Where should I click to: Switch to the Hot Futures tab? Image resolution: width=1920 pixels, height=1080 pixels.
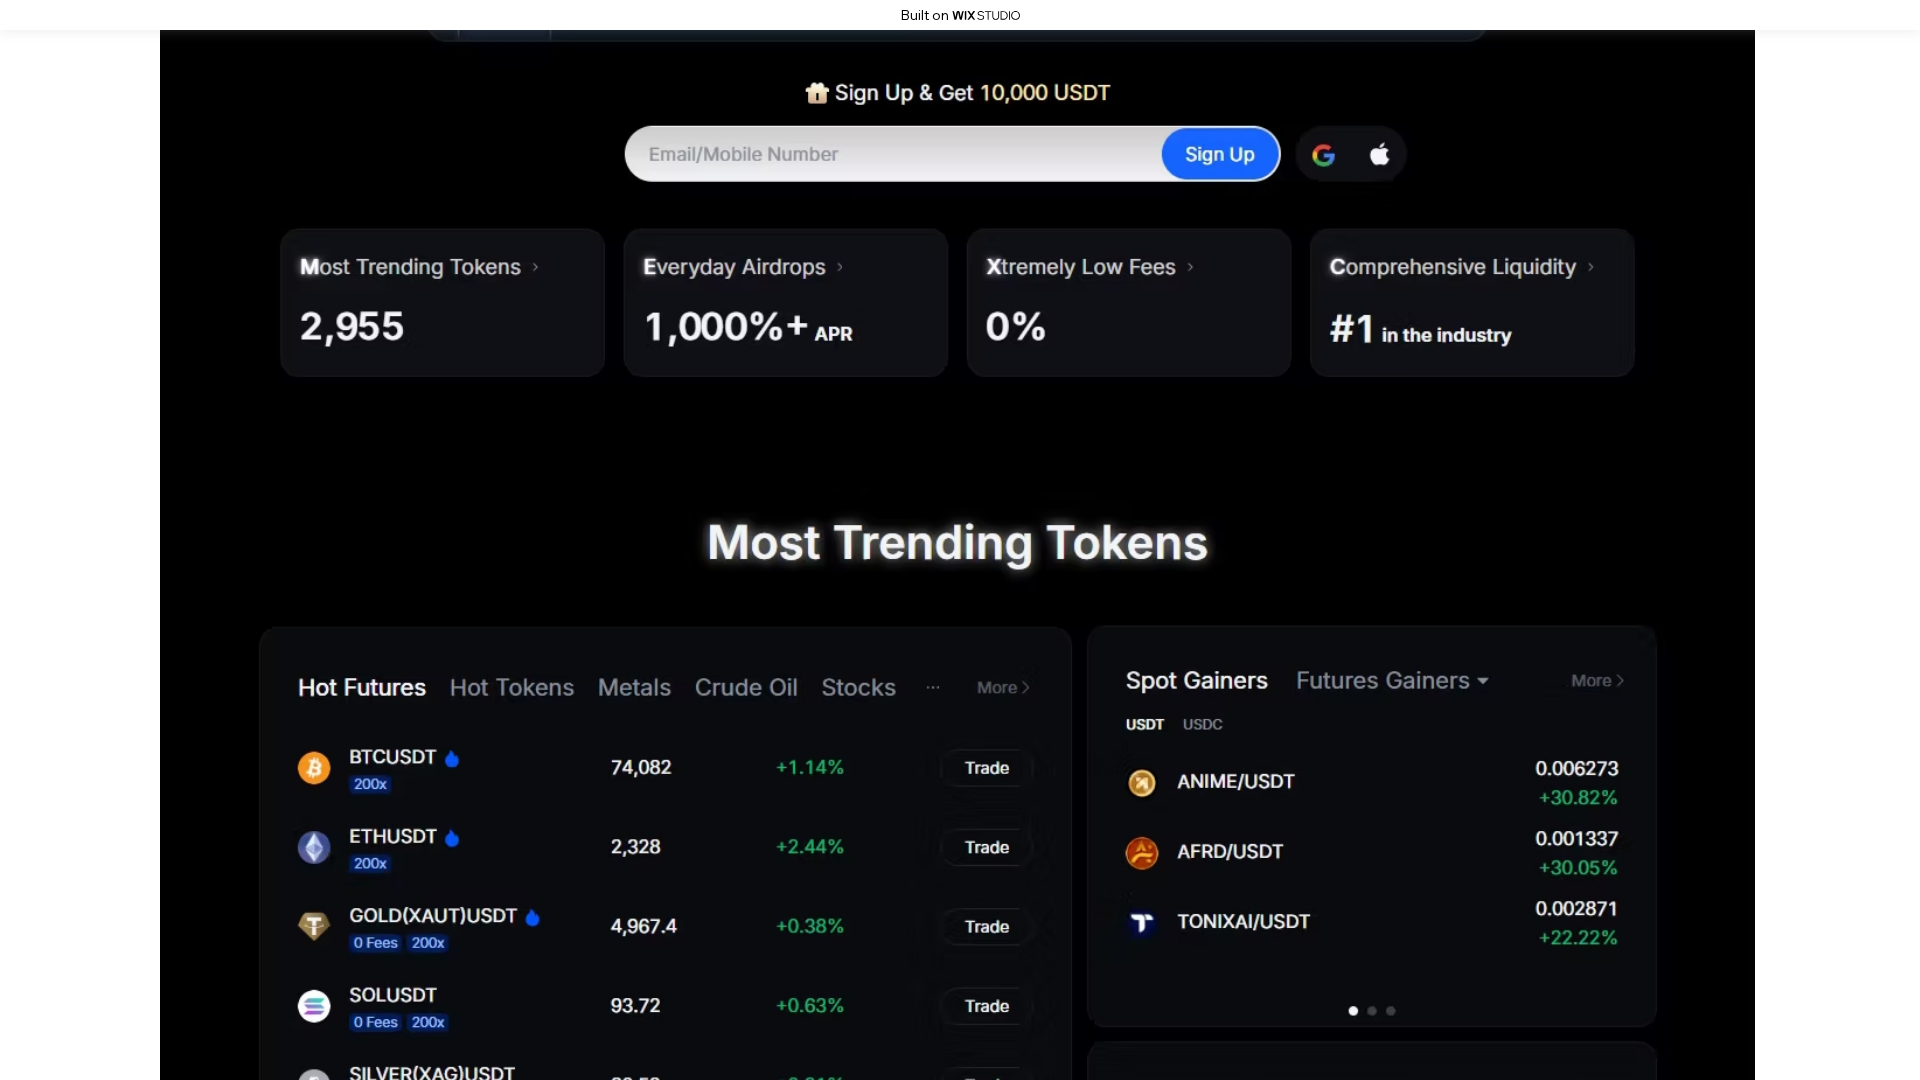362,688
